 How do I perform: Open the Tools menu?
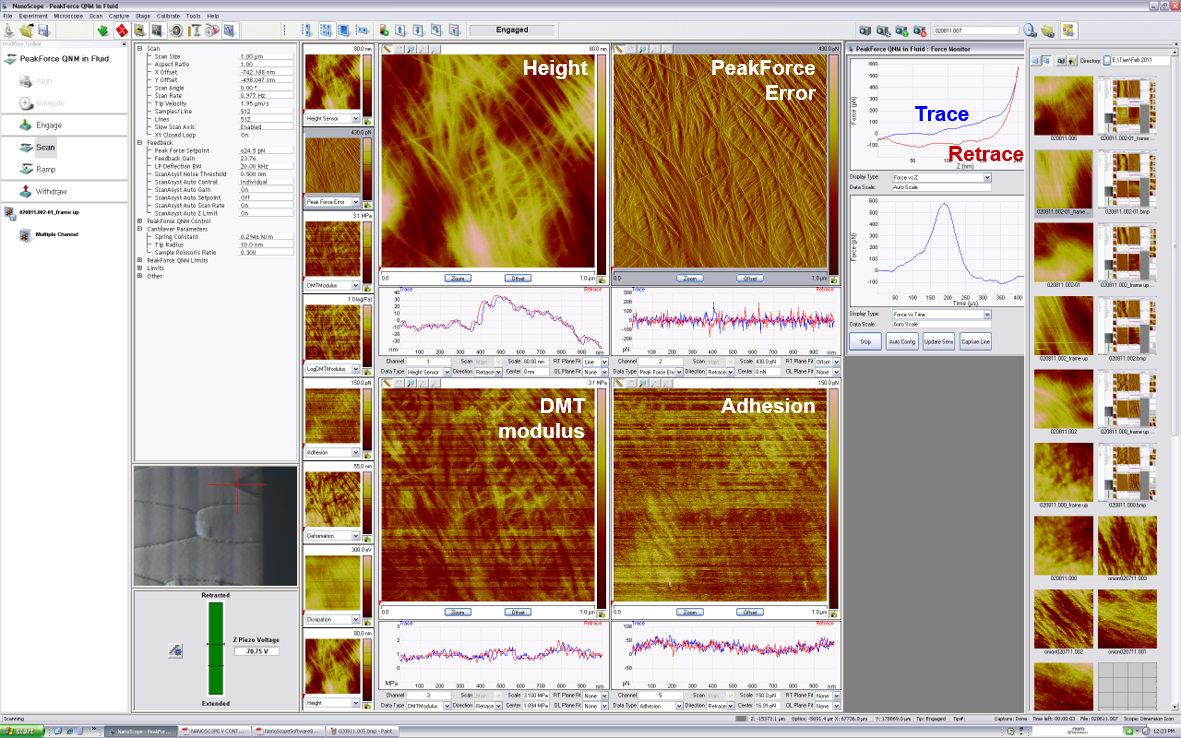(194, 16)
